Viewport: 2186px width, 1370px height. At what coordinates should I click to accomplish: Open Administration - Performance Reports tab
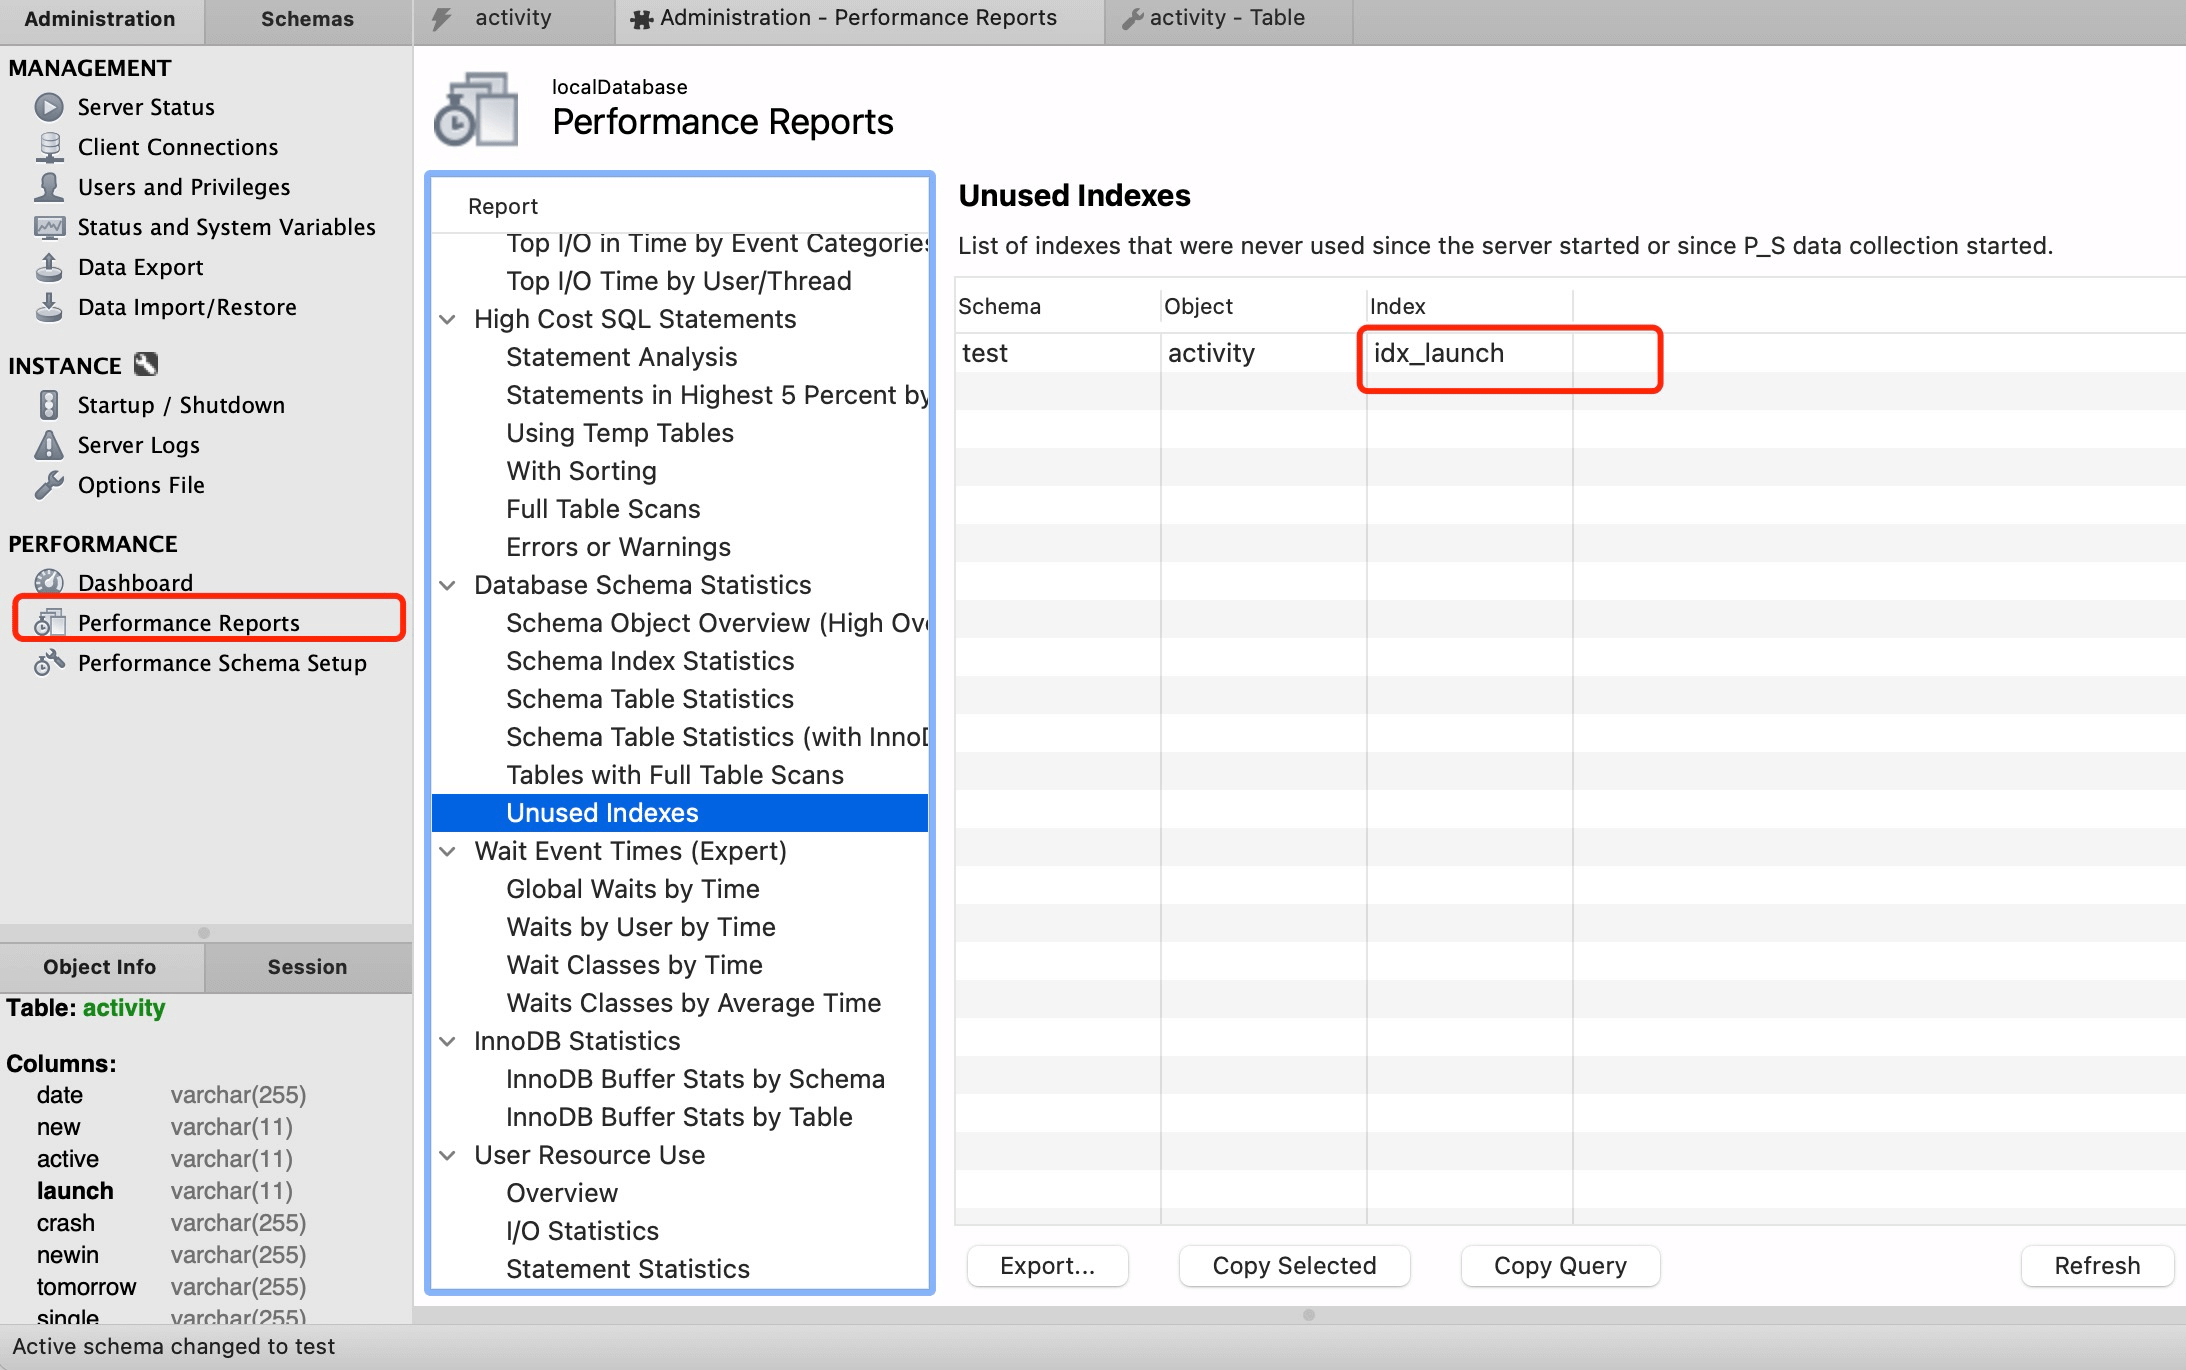coord(858,19)
